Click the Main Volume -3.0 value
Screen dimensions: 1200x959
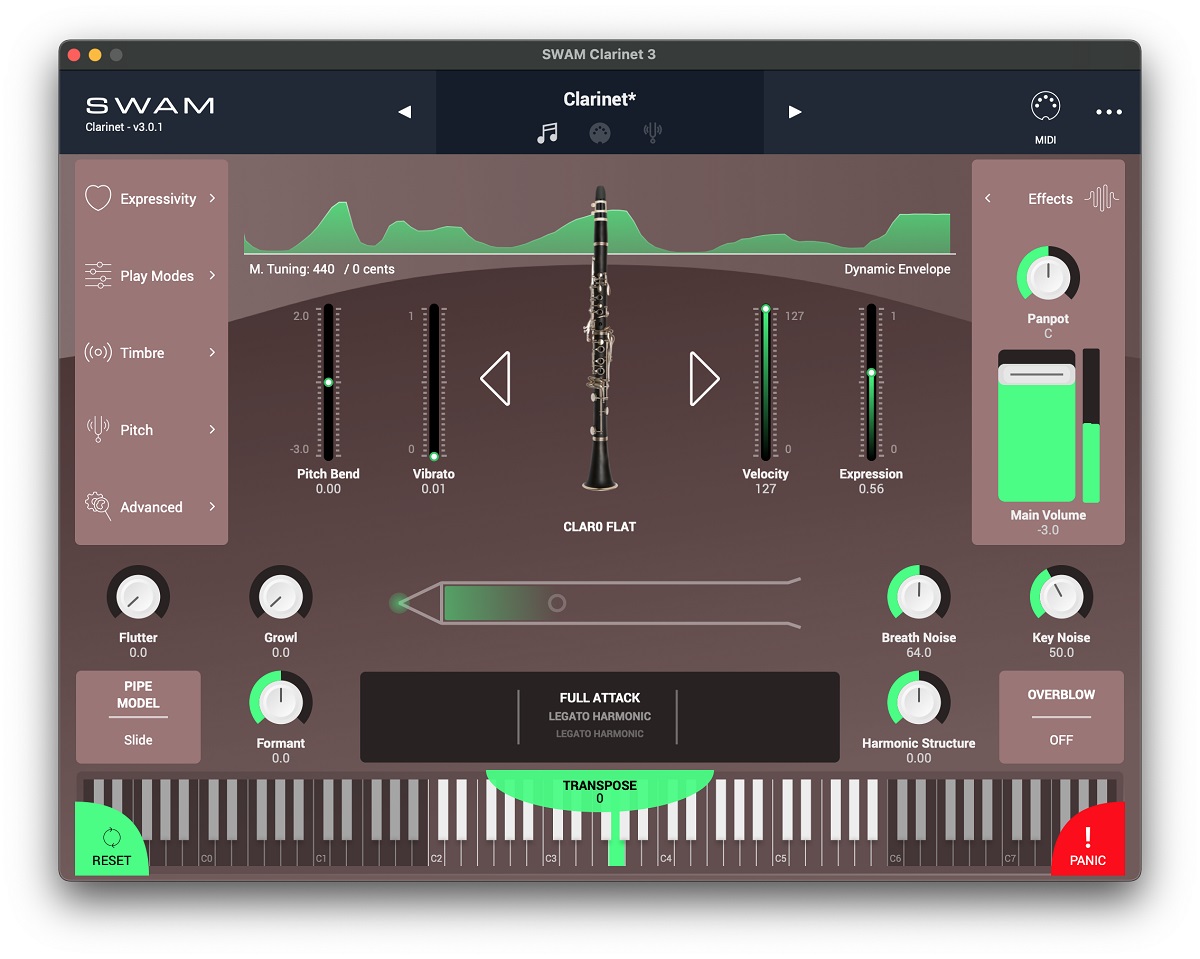(x=1048, y=530)
